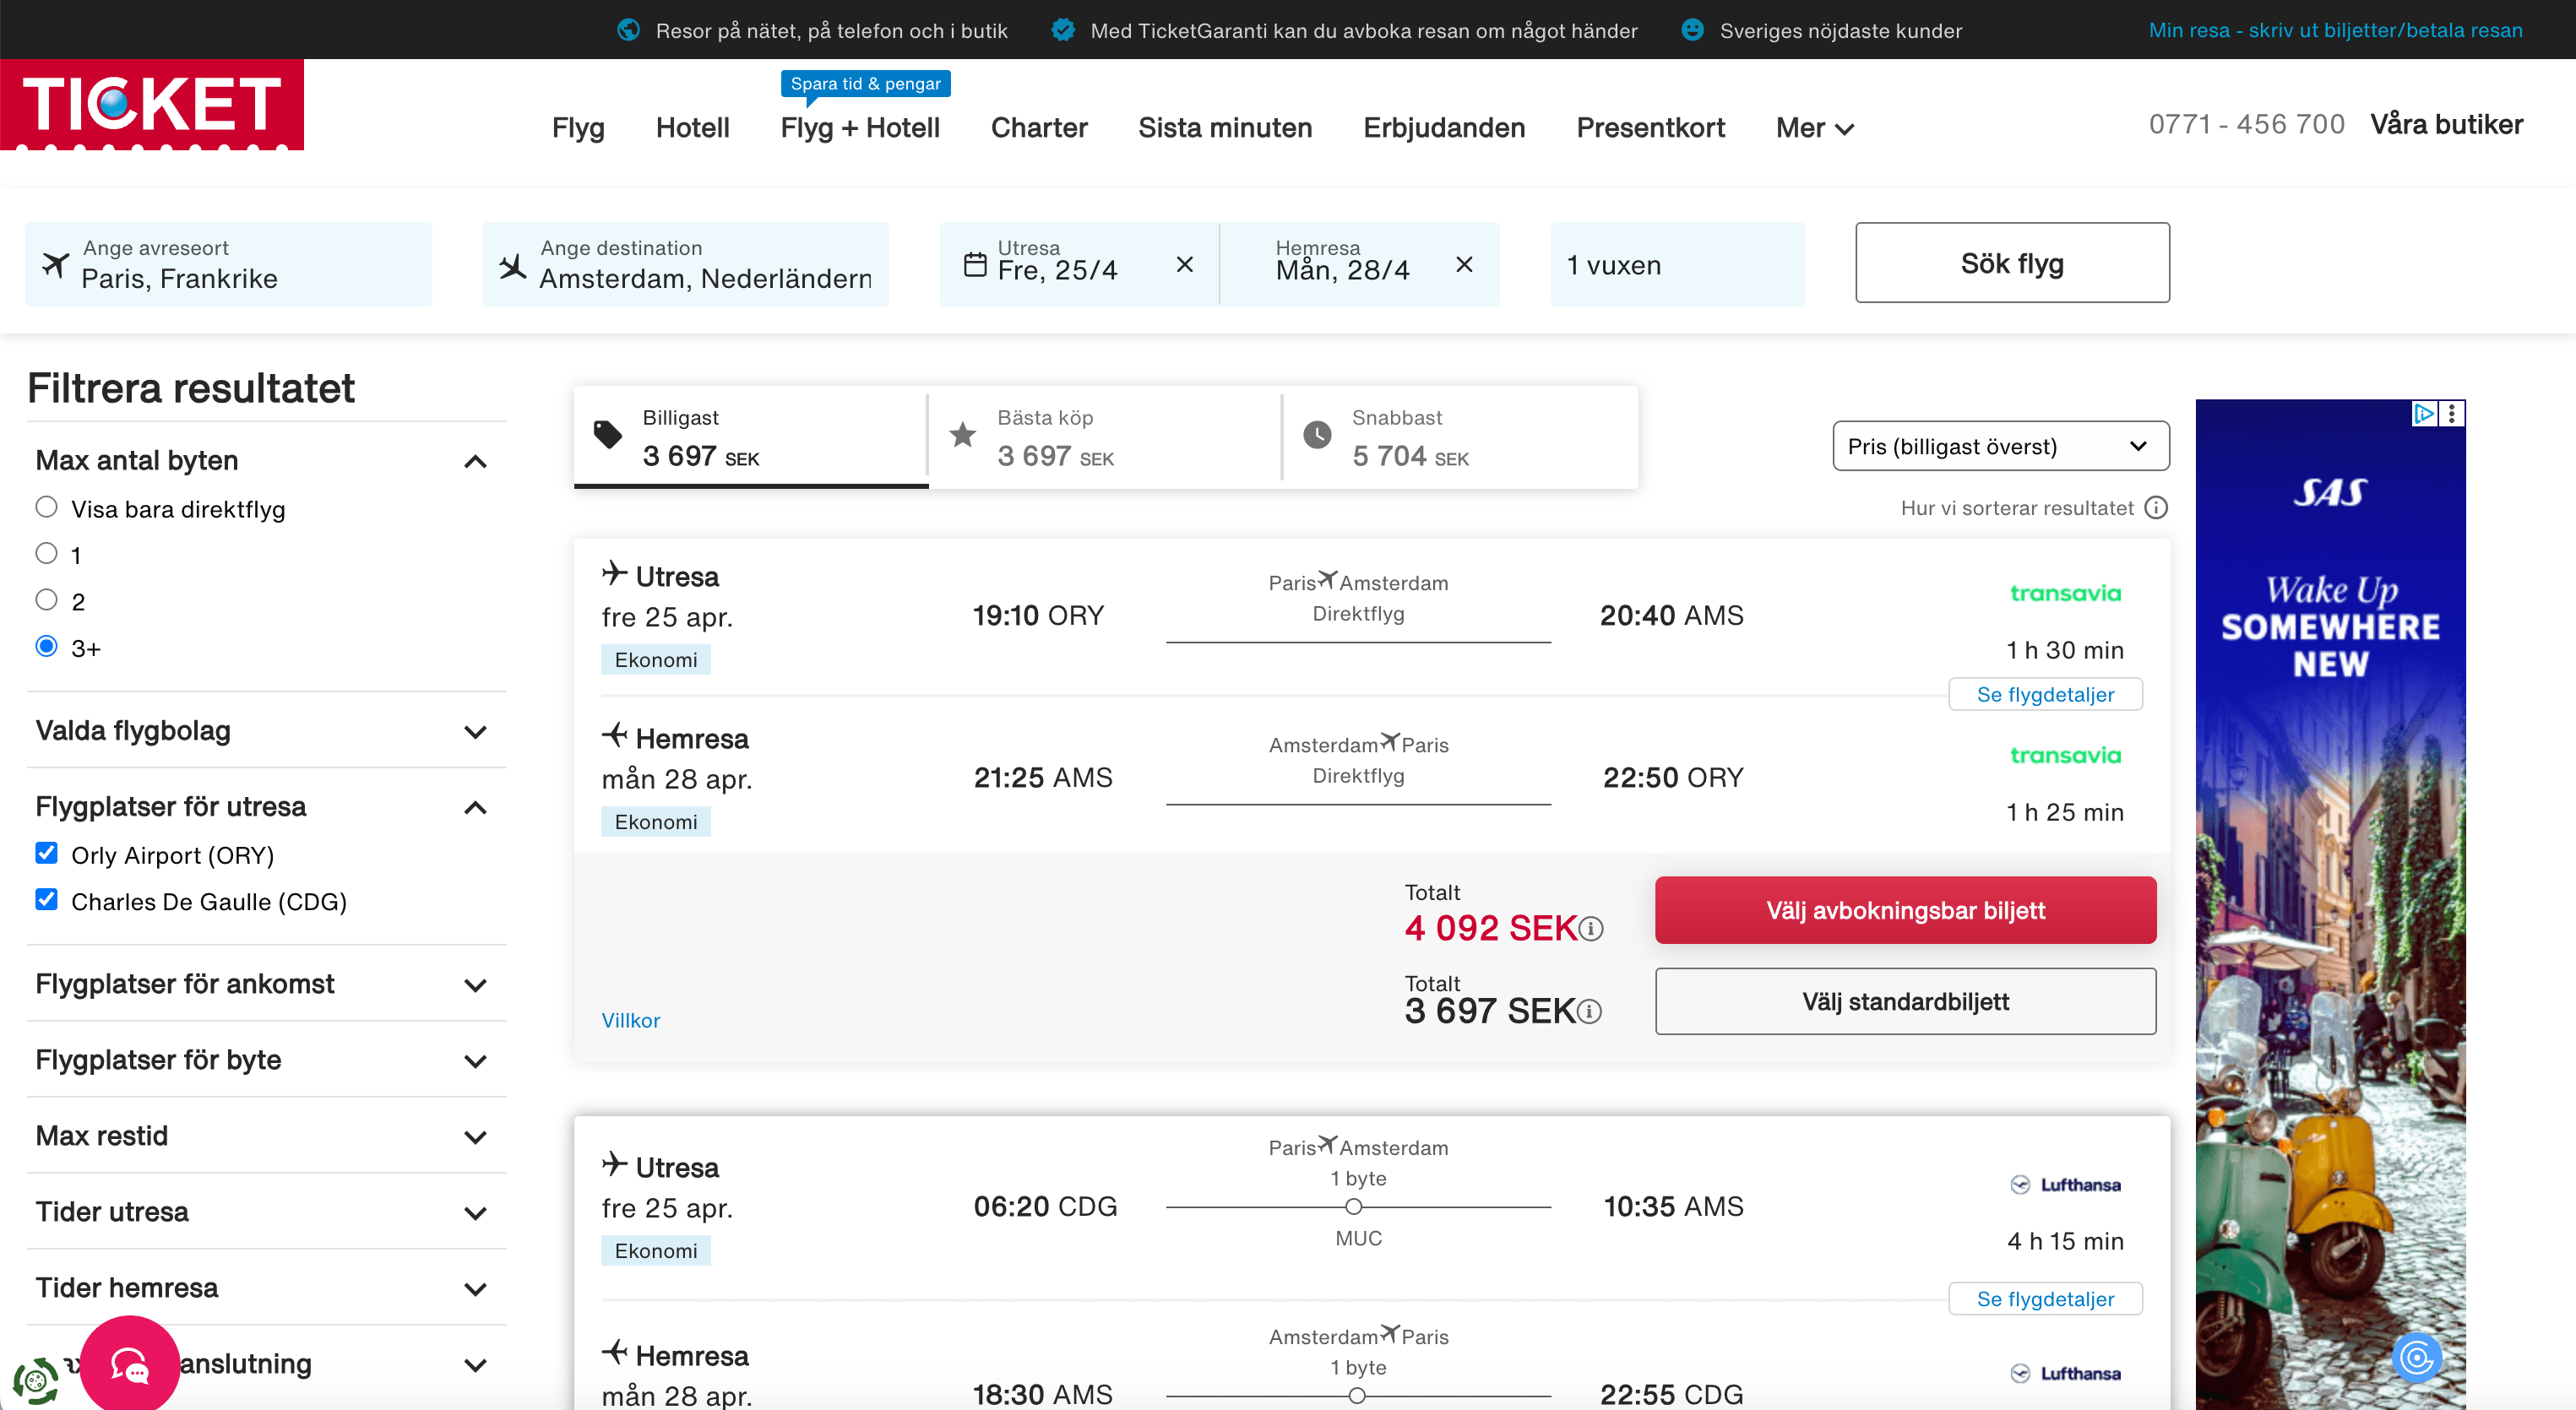
Task: Click the ad choices icon on SAS banner
Action: [x=2424, y=413]
